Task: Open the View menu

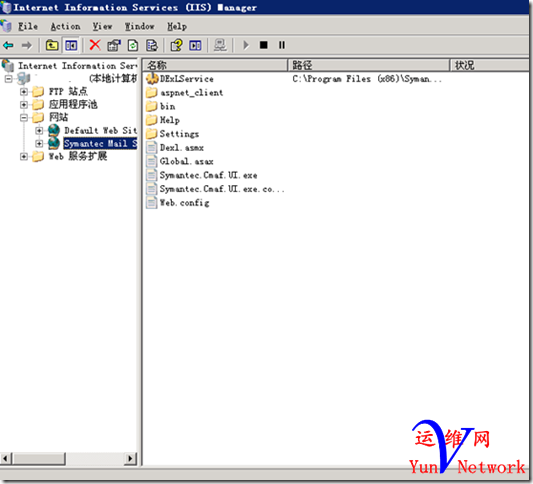Action: coord(102,26)
